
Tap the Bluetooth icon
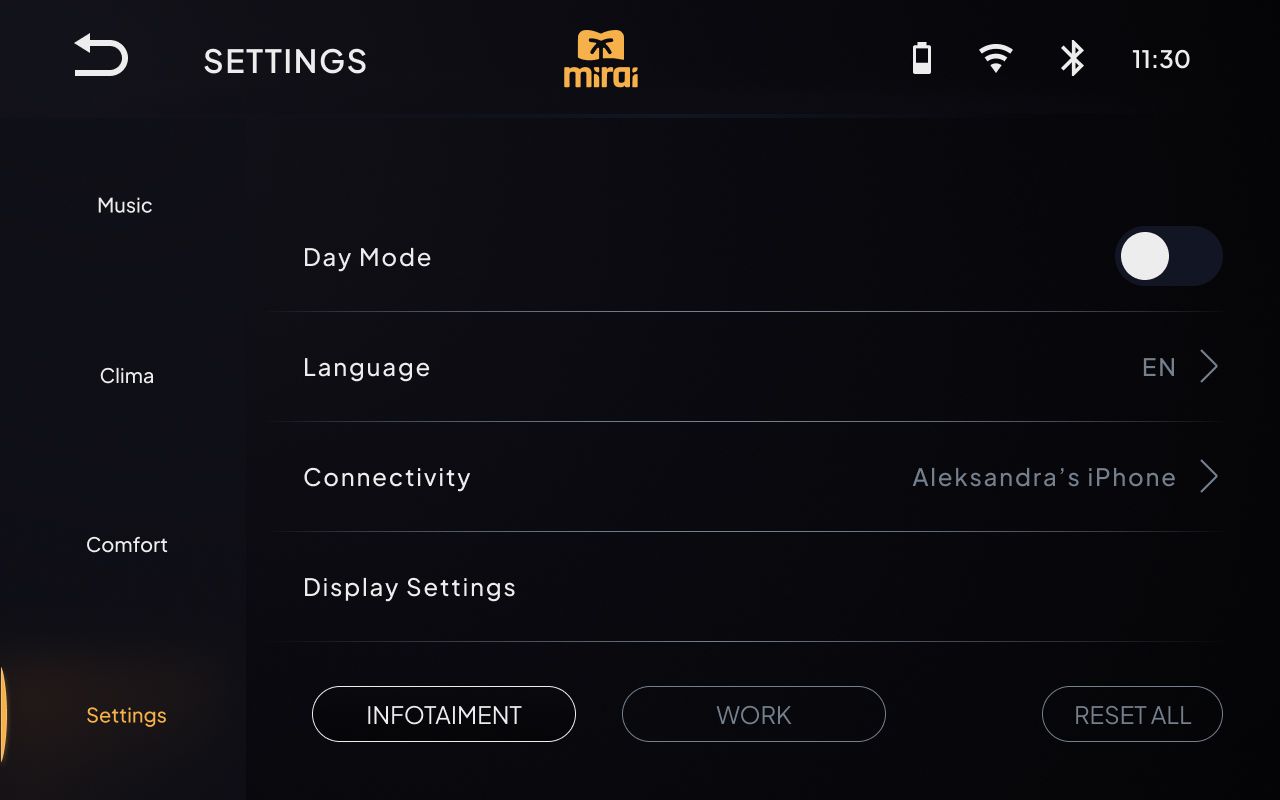pyautogui.click(x=1072, y=59)
